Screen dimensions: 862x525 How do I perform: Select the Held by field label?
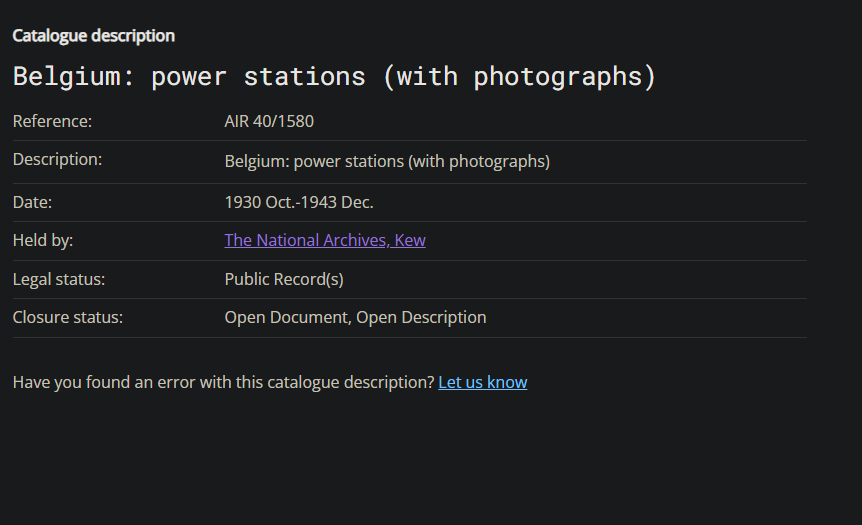point(43,240)
